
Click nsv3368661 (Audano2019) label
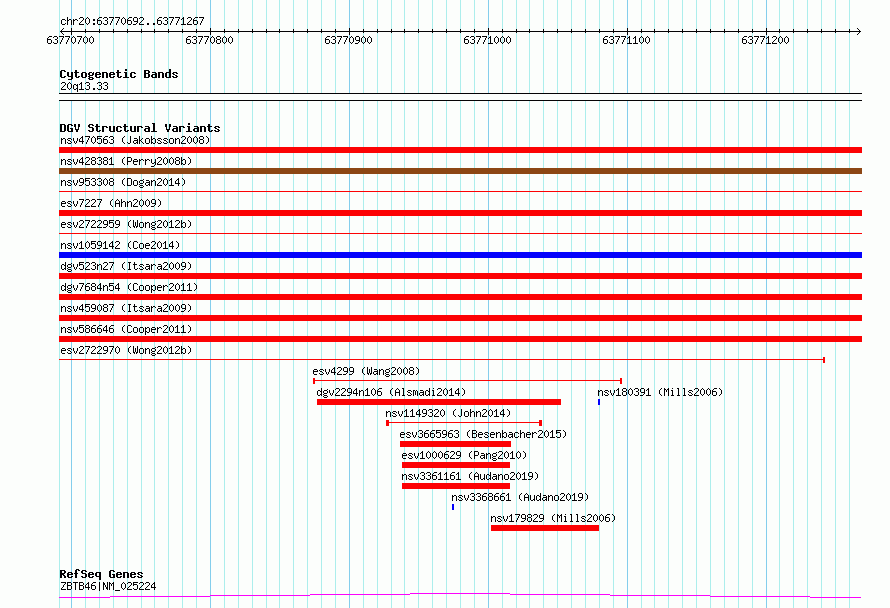520,497
